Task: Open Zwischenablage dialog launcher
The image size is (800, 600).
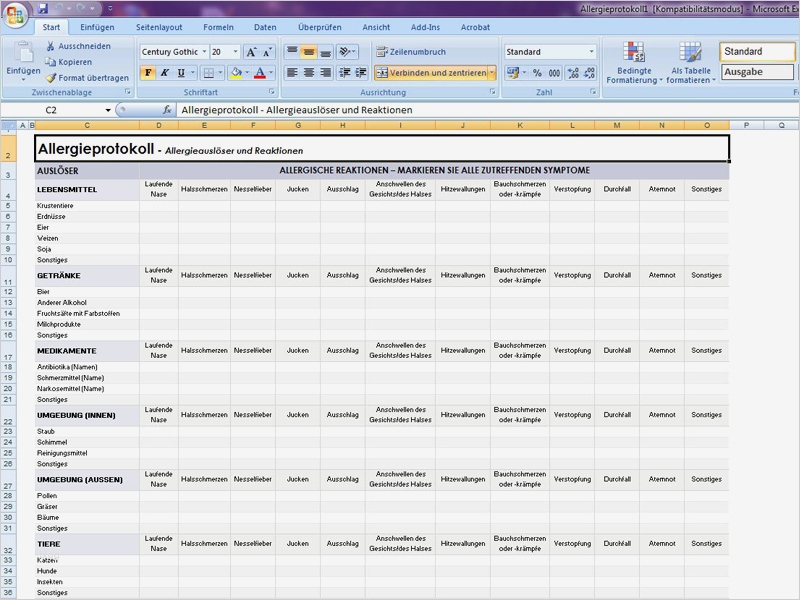Action: click(x=128, y=92)
